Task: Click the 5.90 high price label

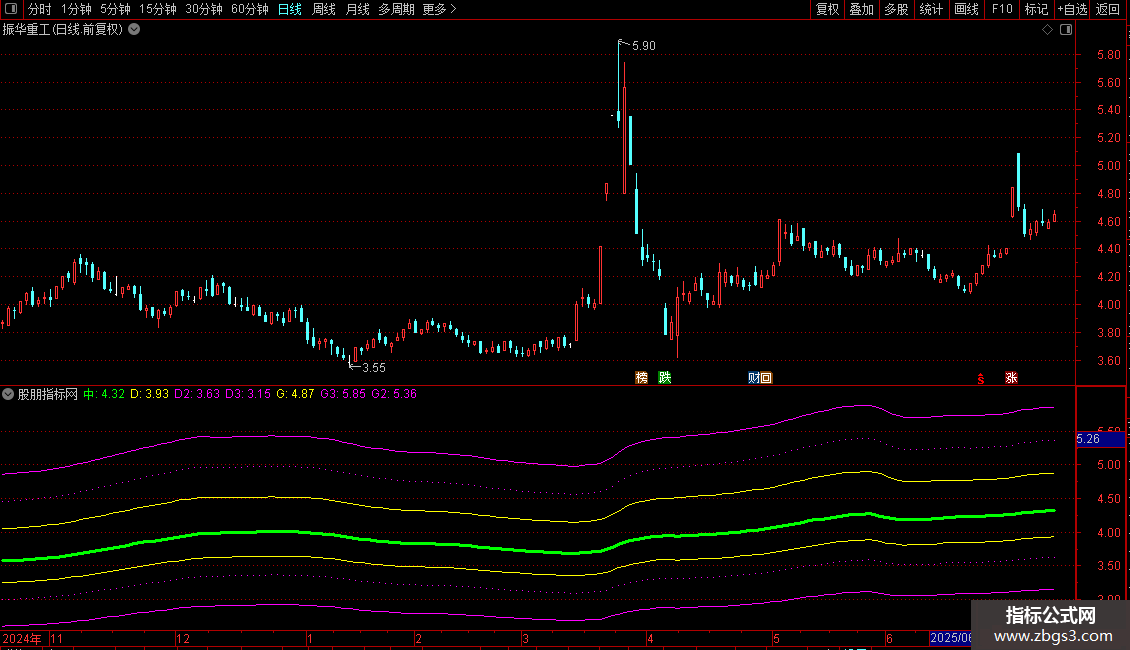Action: point(644,45)
